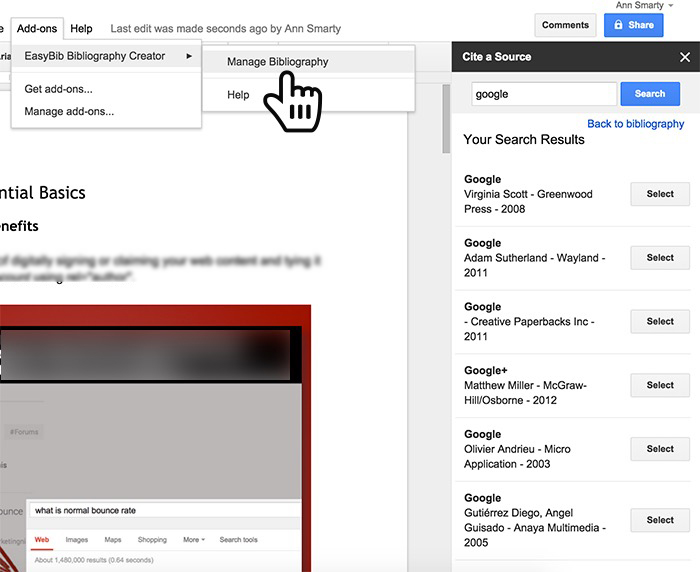
Task: Choose EasyBib Bibliography Creator entry
Action: pyautogui.click(x=106, y=56)
